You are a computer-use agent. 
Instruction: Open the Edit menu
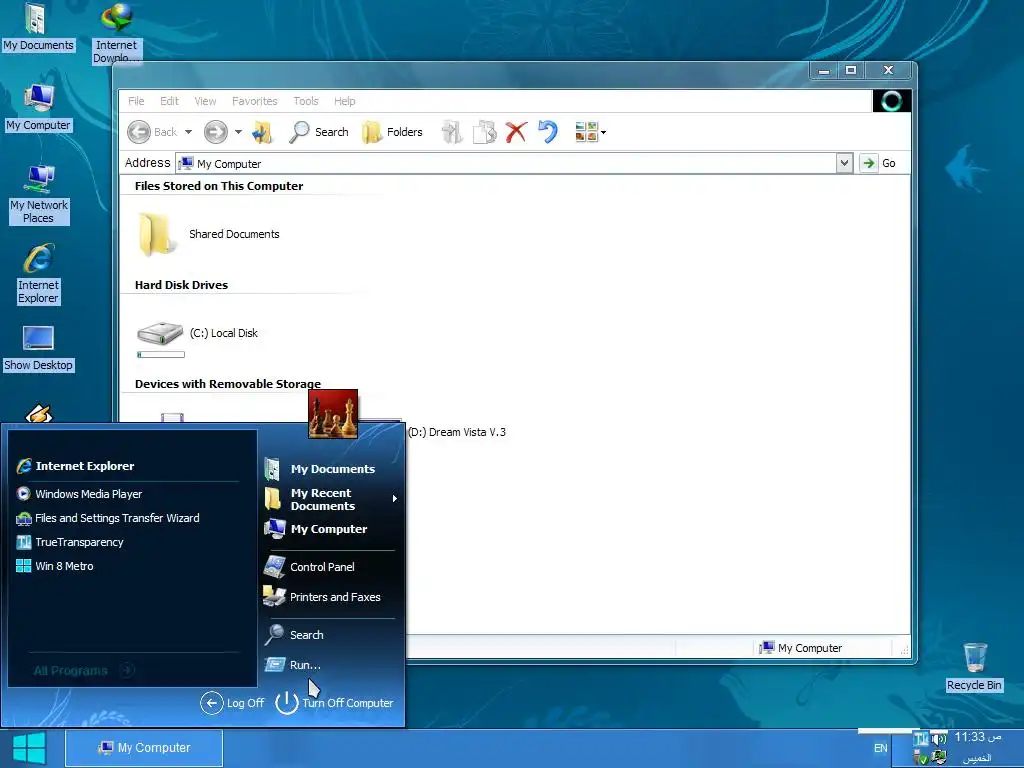click(169, 101)
